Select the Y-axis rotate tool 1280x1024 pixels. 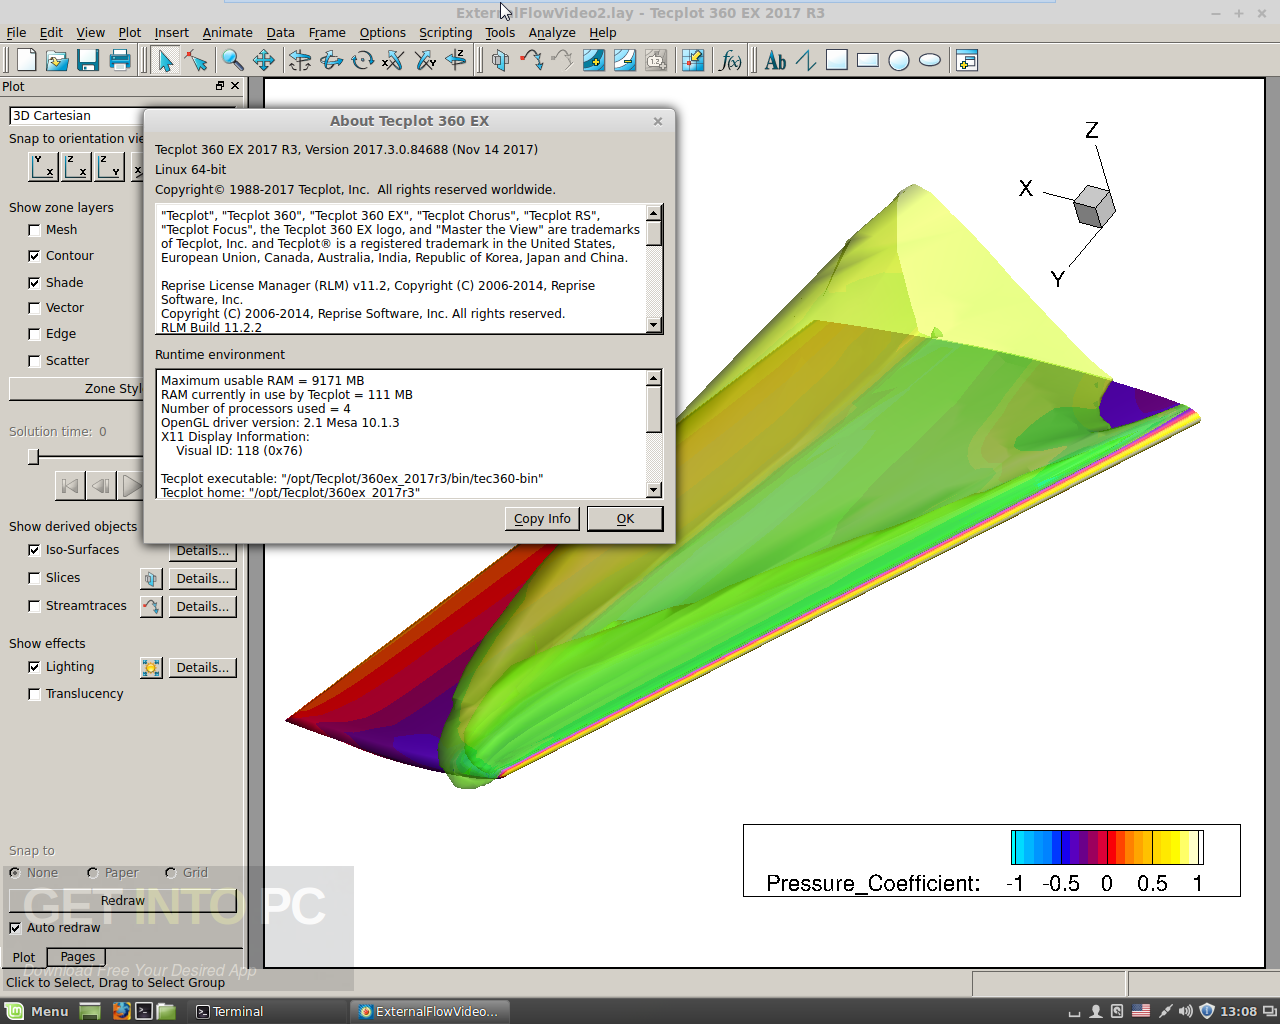pos(425,60)
